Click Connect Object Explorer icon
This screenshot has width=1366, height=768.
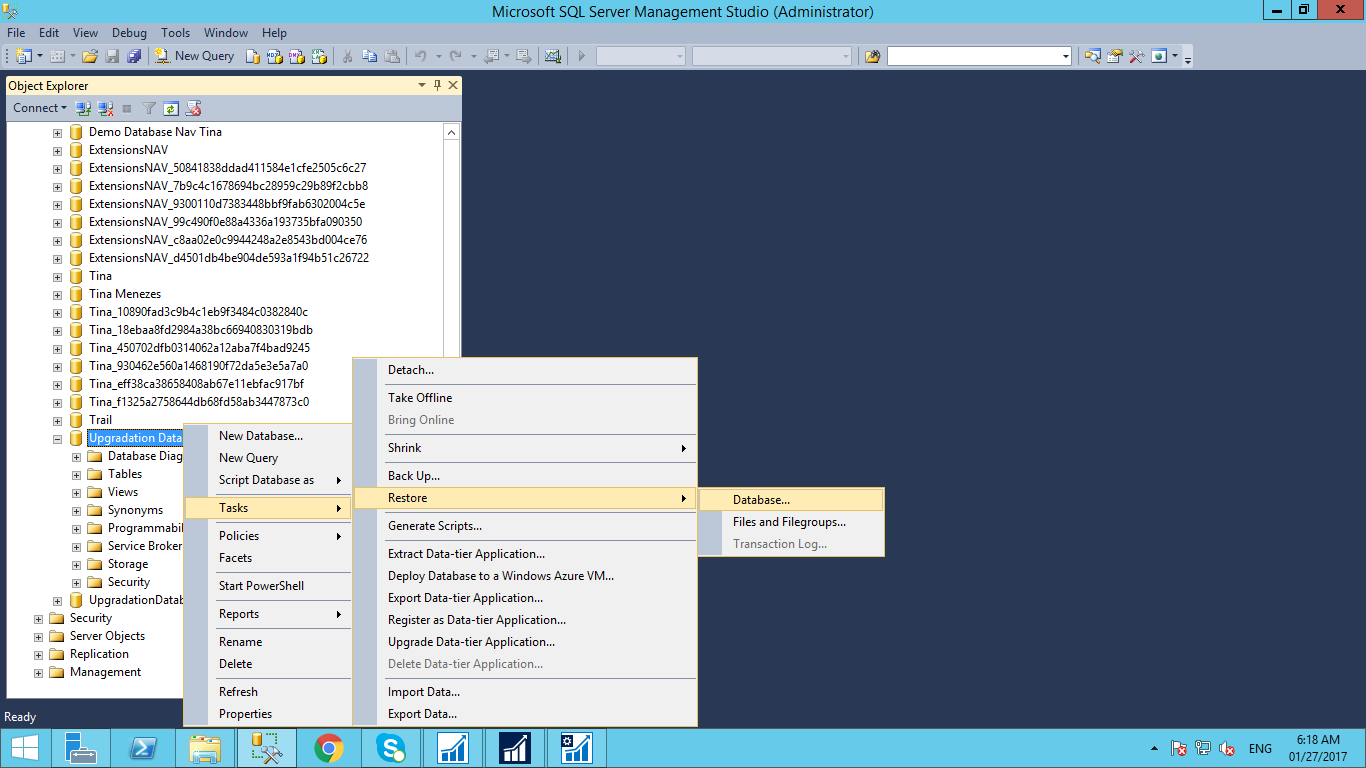[84, 108]
